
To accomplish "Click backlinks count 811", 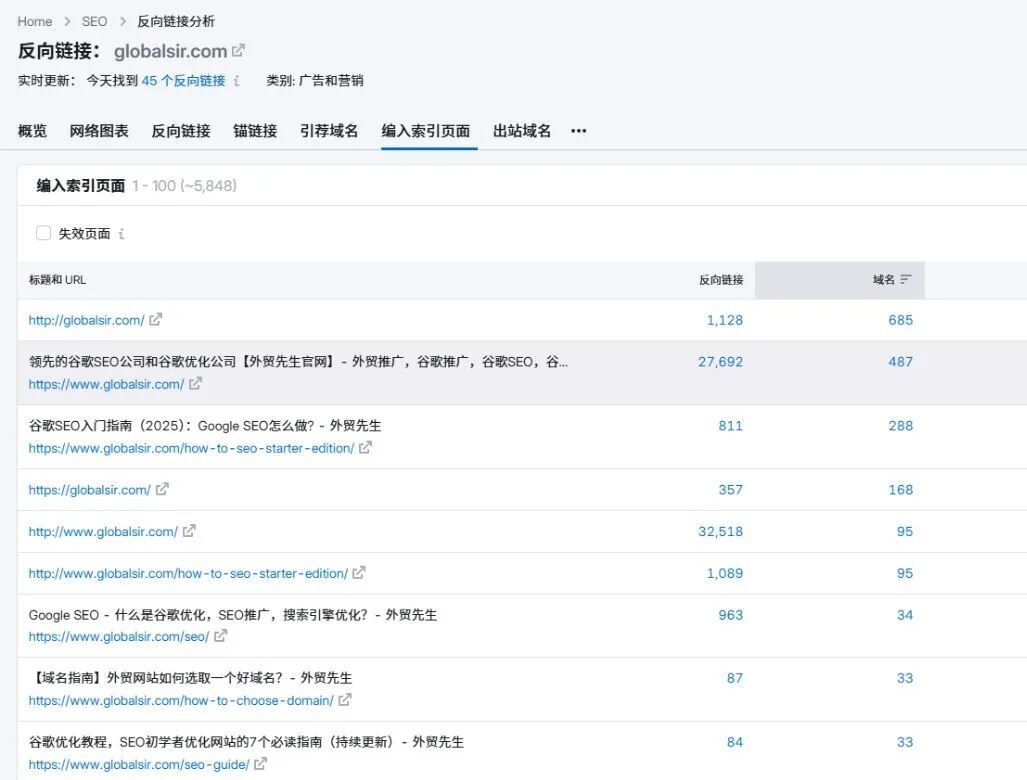I will click(x=730, y=426).
